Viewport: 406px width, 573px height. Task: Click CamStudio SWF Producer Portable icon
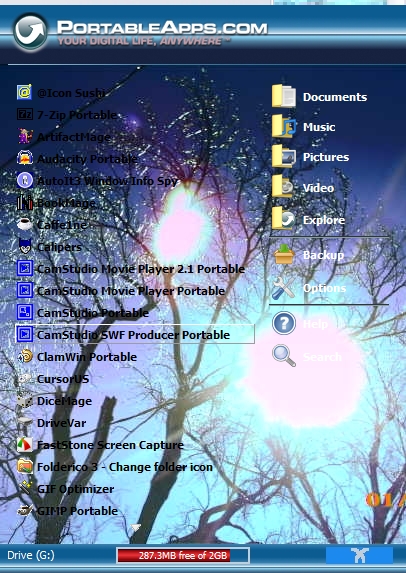24,334
